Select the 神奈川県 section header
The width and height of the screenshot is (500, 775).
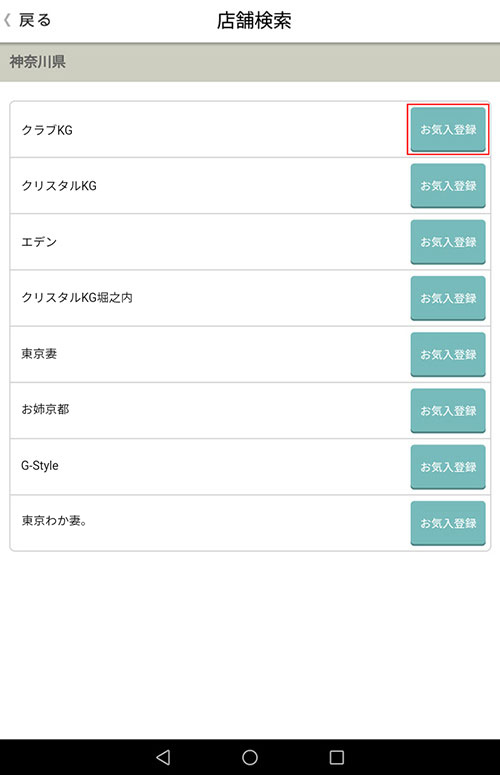tap(250, 62)
